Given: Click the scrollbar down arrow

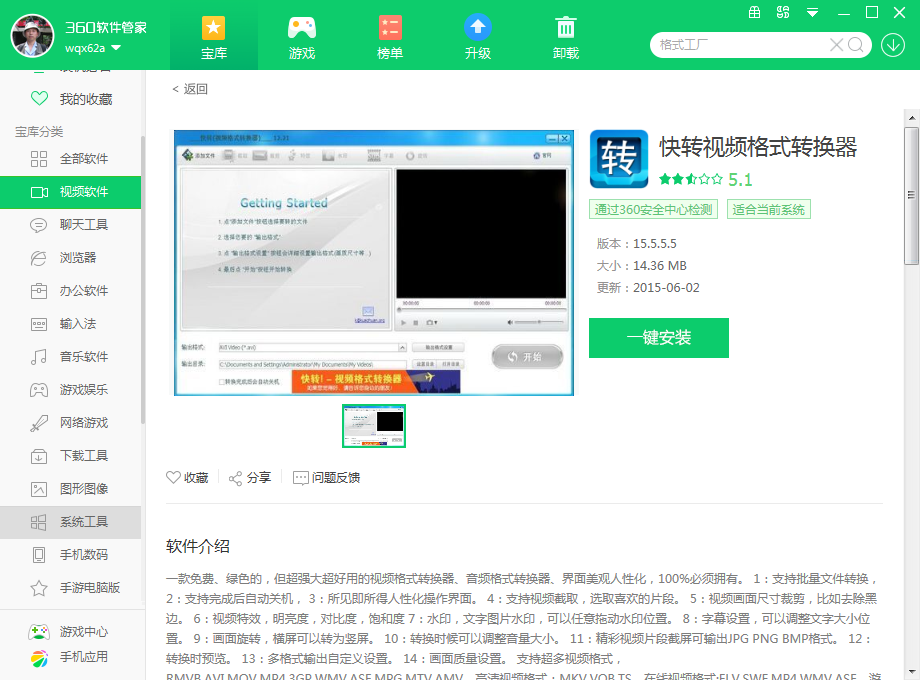Looking at the screenshot, I should [x=911, y=672].
